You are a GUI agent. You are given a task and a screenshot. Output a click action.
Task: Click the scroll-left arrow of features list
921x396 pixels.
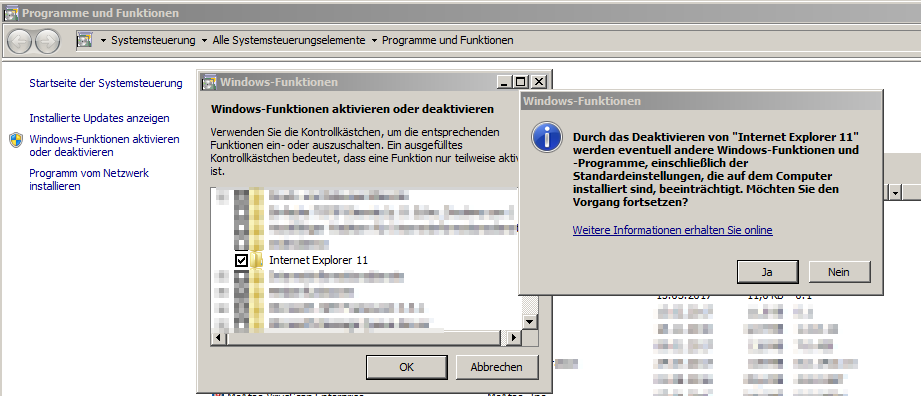[x=218, y=338]
